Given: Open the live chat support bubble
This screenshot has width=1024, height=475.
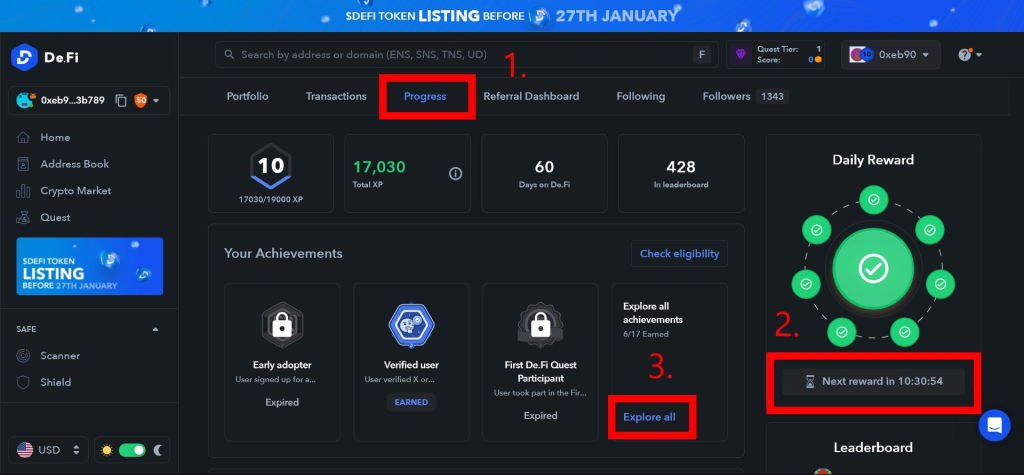Looking at the screenshot, I should coord(994,425).
